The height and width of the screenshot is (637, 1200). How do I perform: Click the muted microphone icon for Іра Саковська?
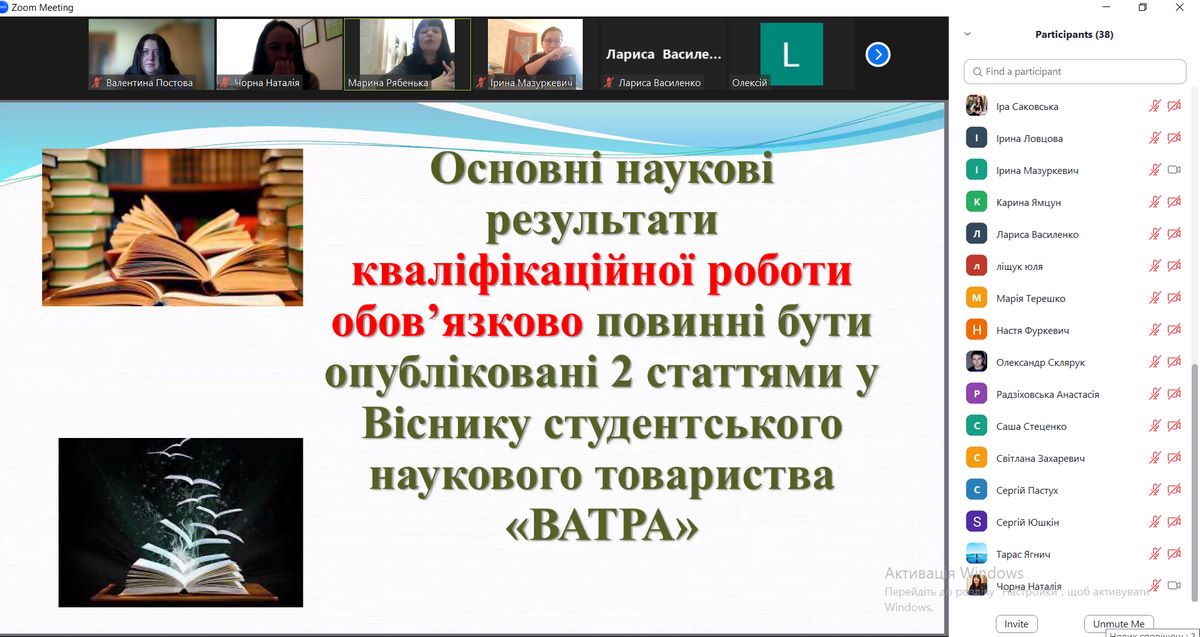[1155, 106]
